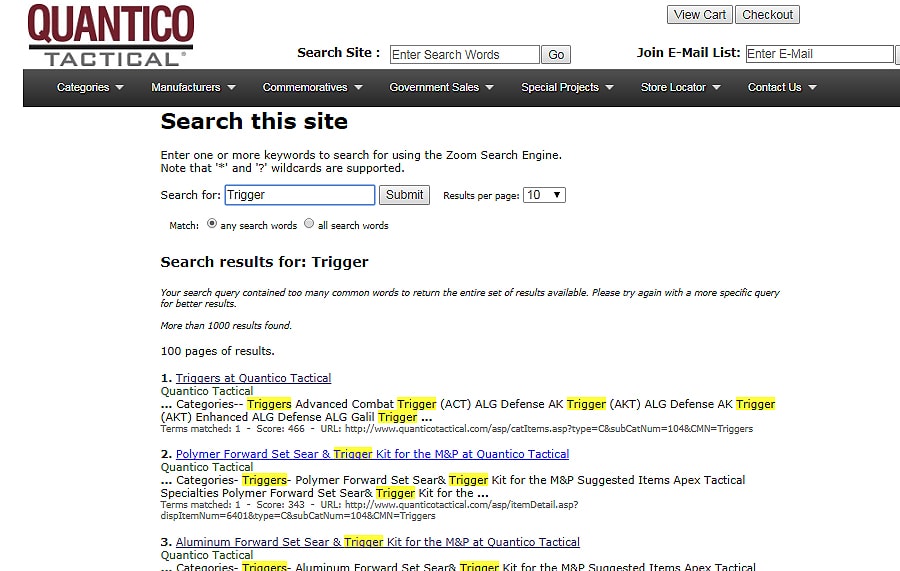Click the Search results for: Trigger heading

(x=264, y=262)
